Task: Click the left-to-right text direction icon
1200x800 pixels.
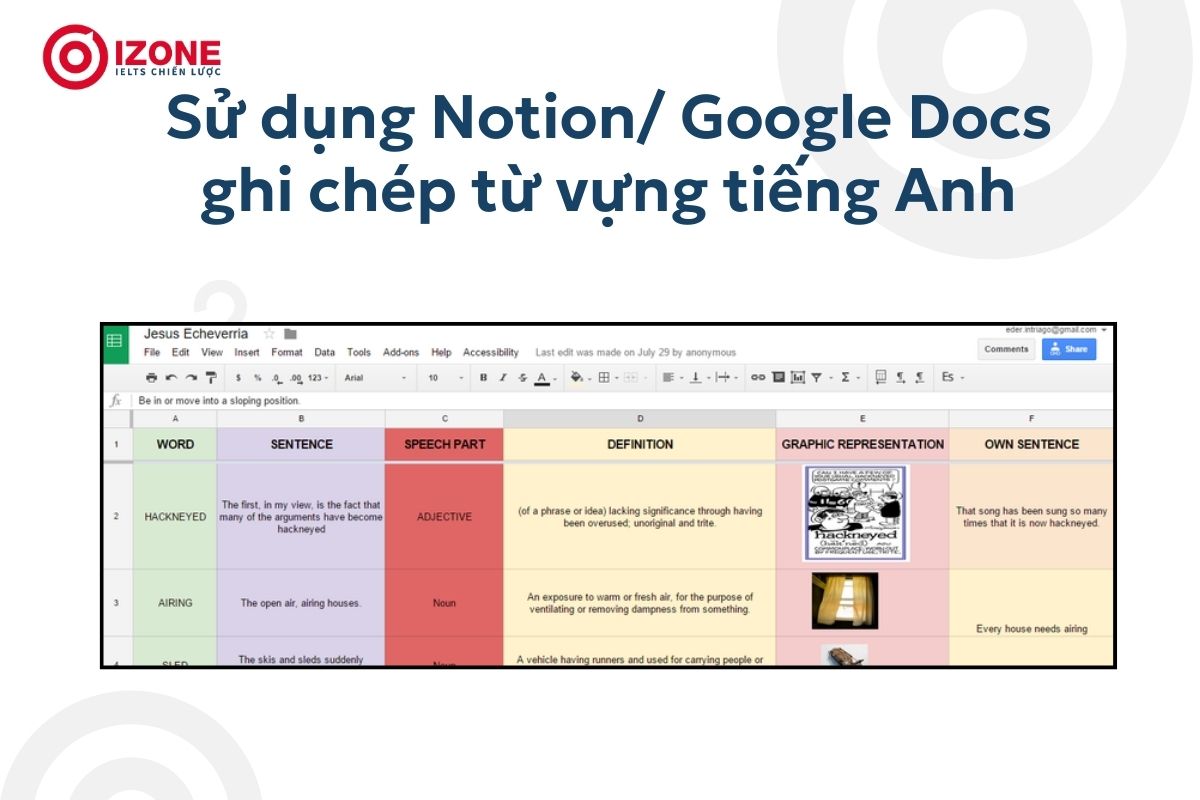Action: click(x=901, y=378)
